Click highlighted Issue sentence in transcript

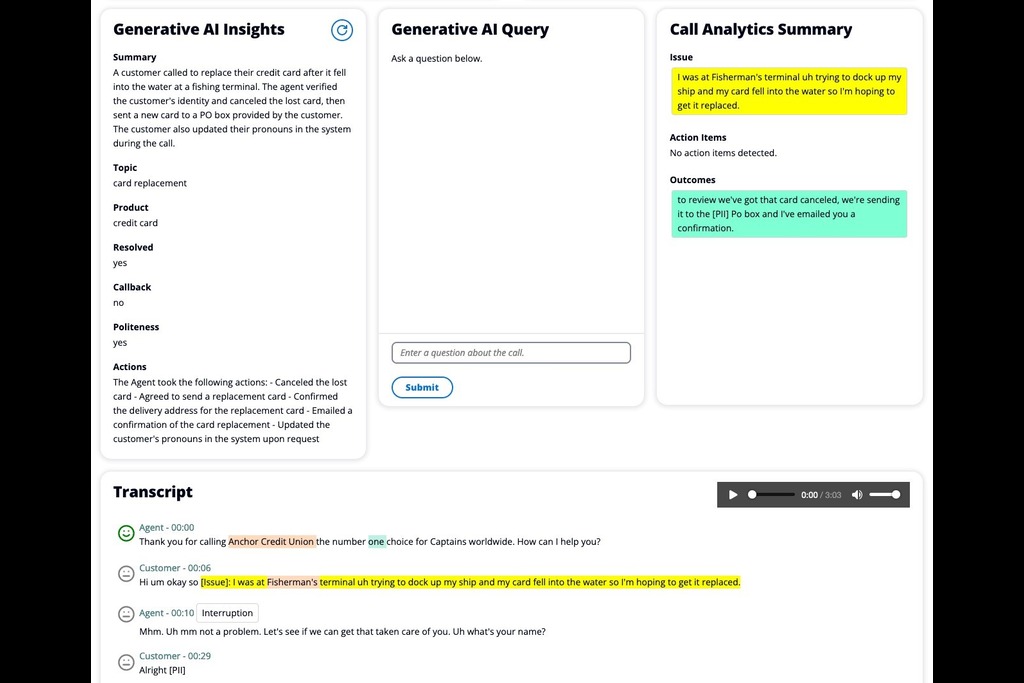point(470,582)
